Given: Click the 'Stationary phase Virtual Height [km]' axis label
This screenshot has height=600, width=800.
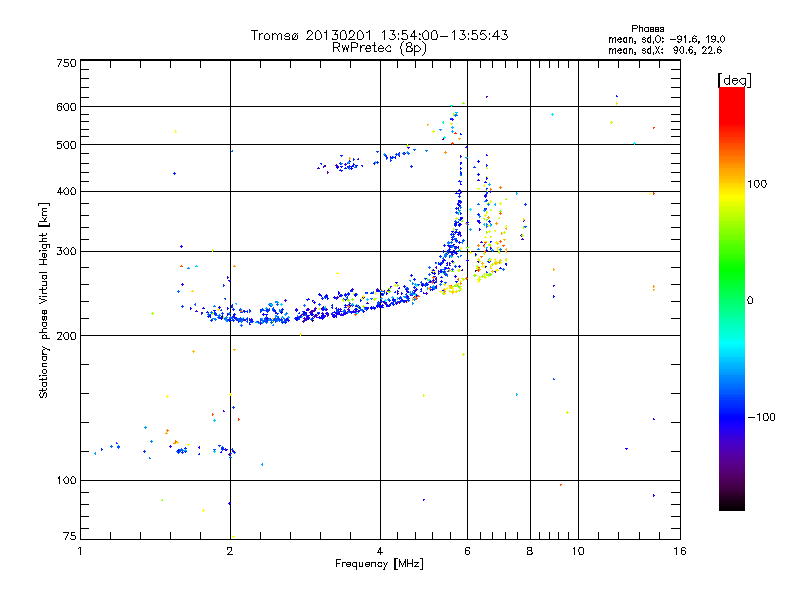Looking at the screenshot, I should click(x=44, y=301).
